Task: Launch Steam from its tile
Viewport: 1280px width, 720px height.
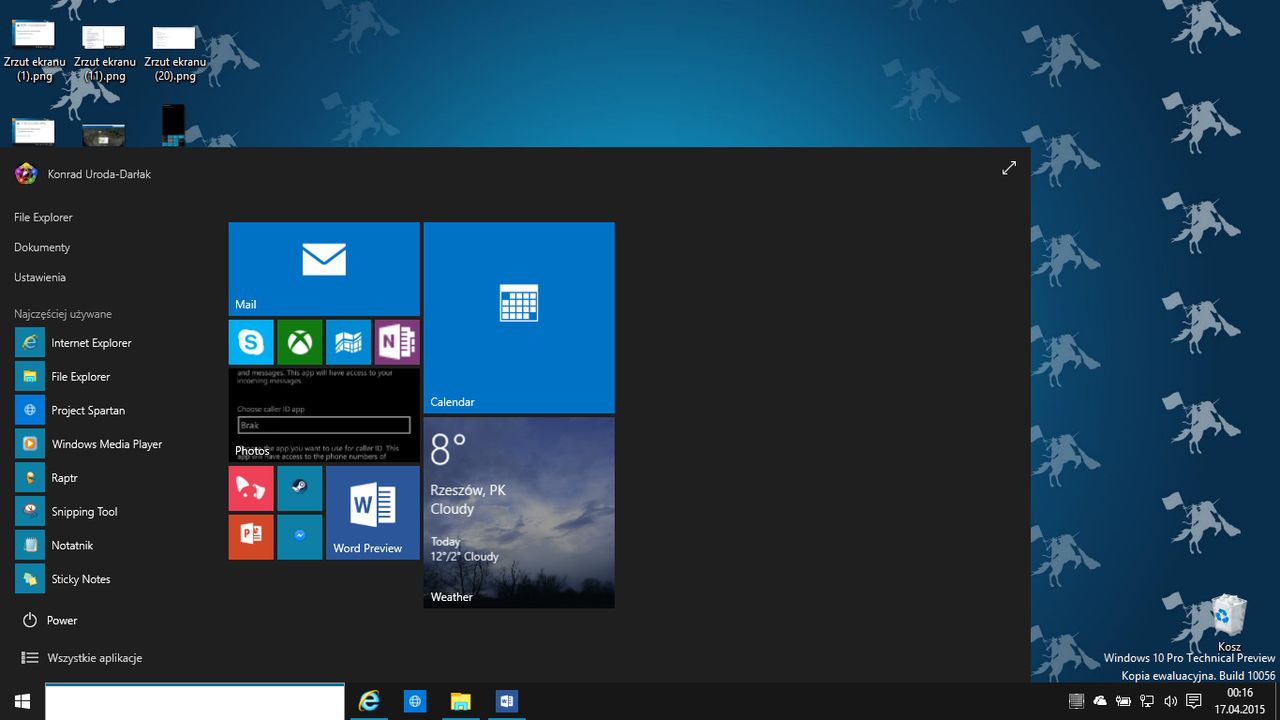Action: pyautogui.click(x=300, y=489)
